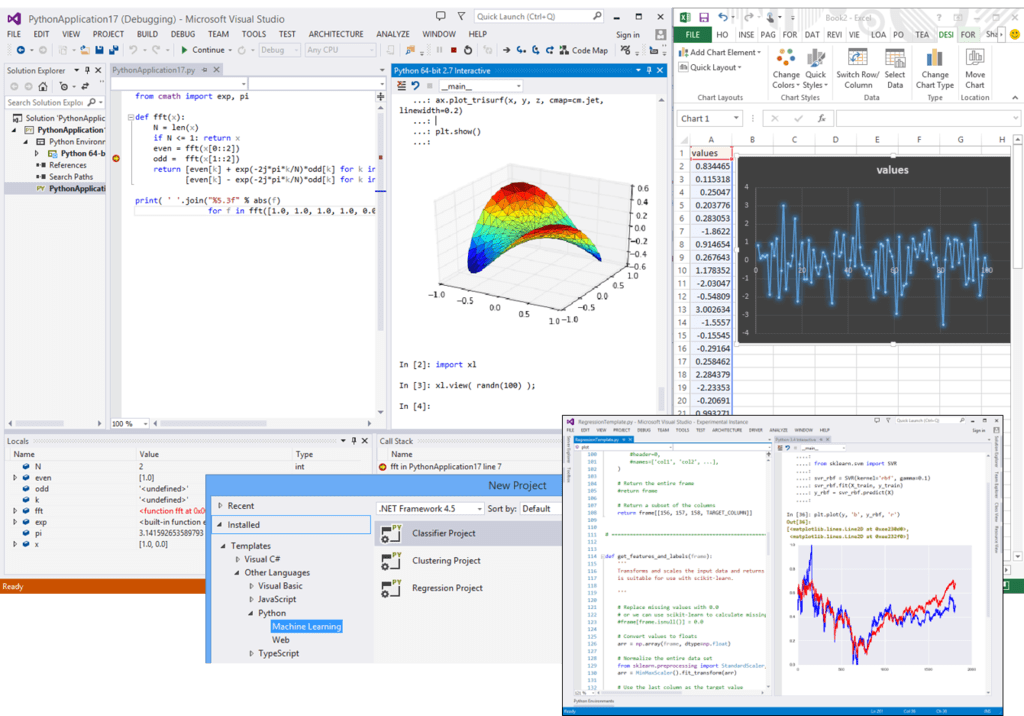Expand the Visual C# templates node
The image size is (1024, 716).
pos(236,560)
